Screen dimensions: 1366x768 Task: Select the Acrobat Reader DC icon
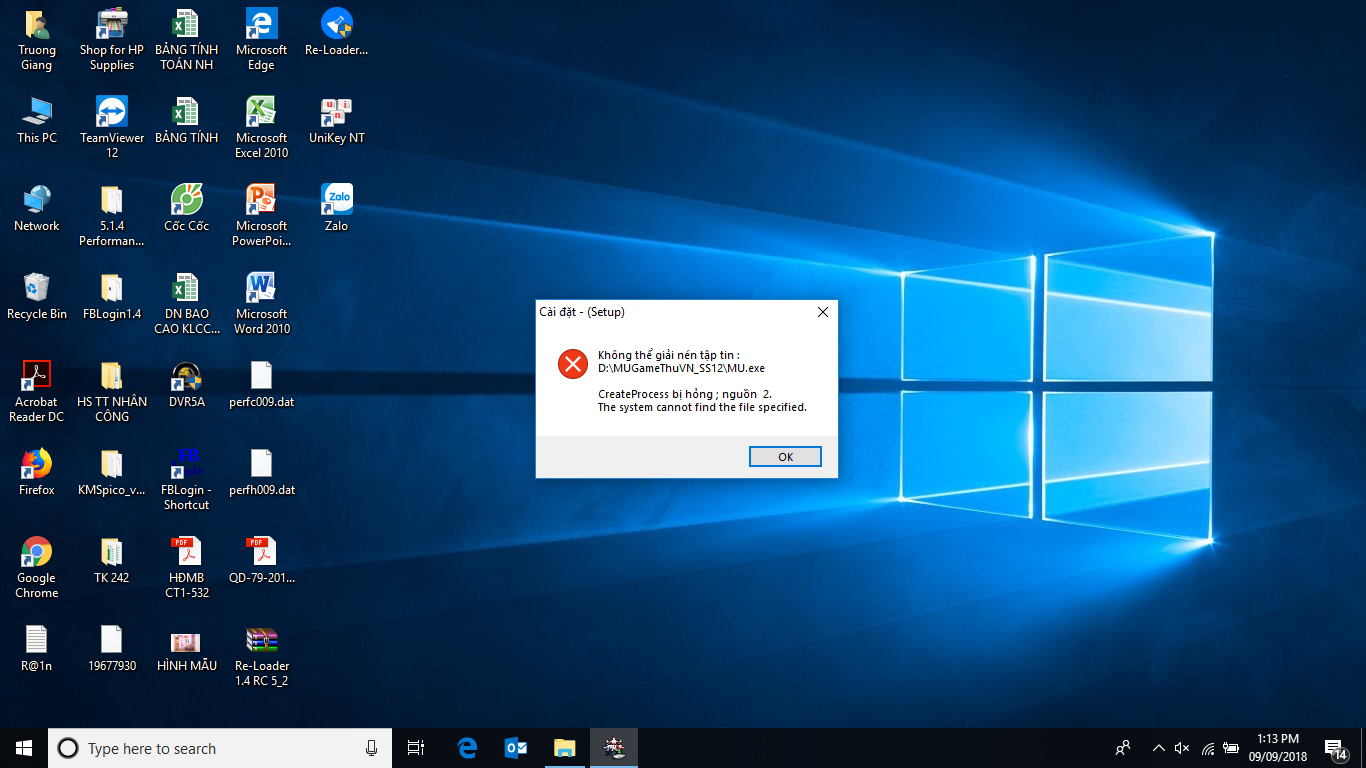tap(37, 391)
